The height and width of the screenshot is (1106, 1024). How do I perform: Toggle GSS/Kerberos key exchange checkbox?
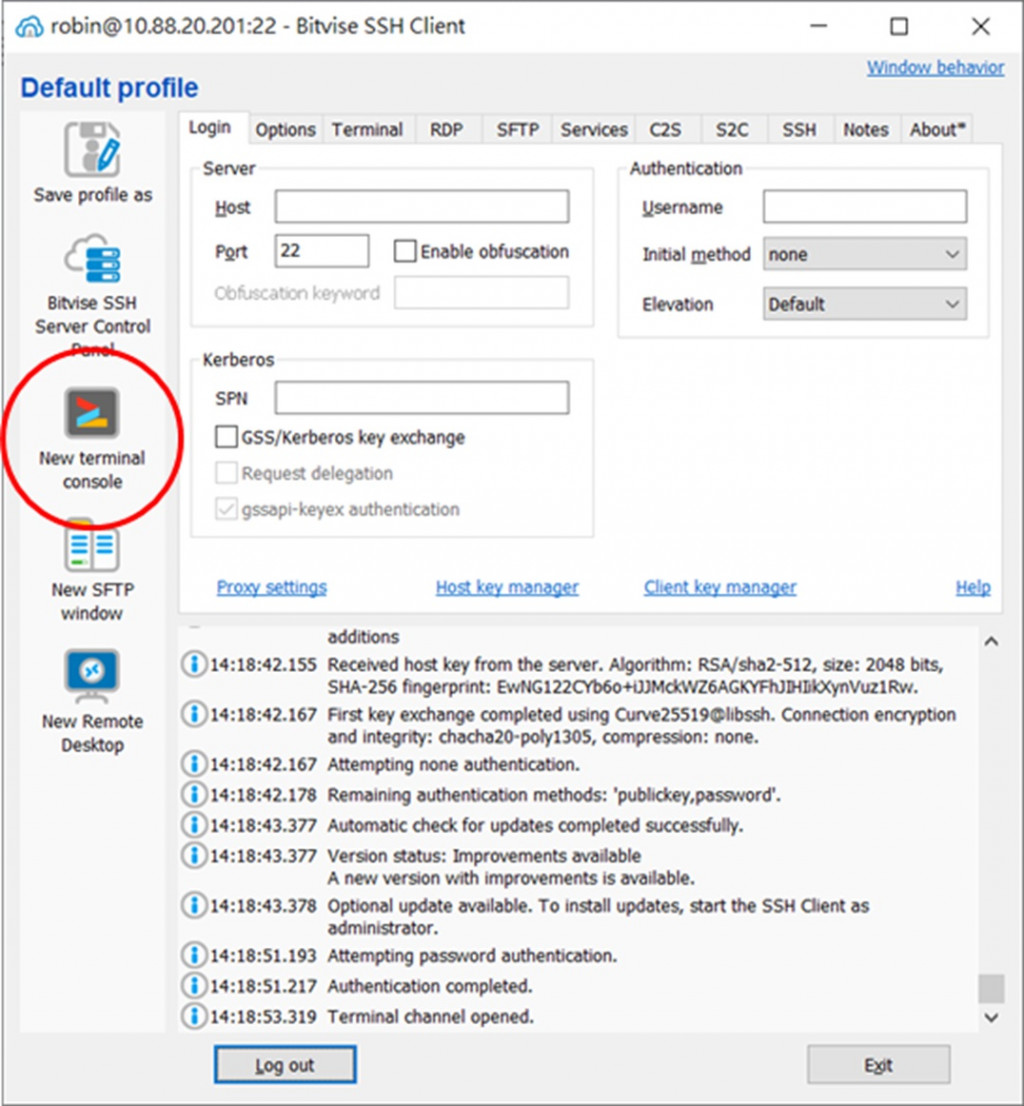(x=226, y=437)
